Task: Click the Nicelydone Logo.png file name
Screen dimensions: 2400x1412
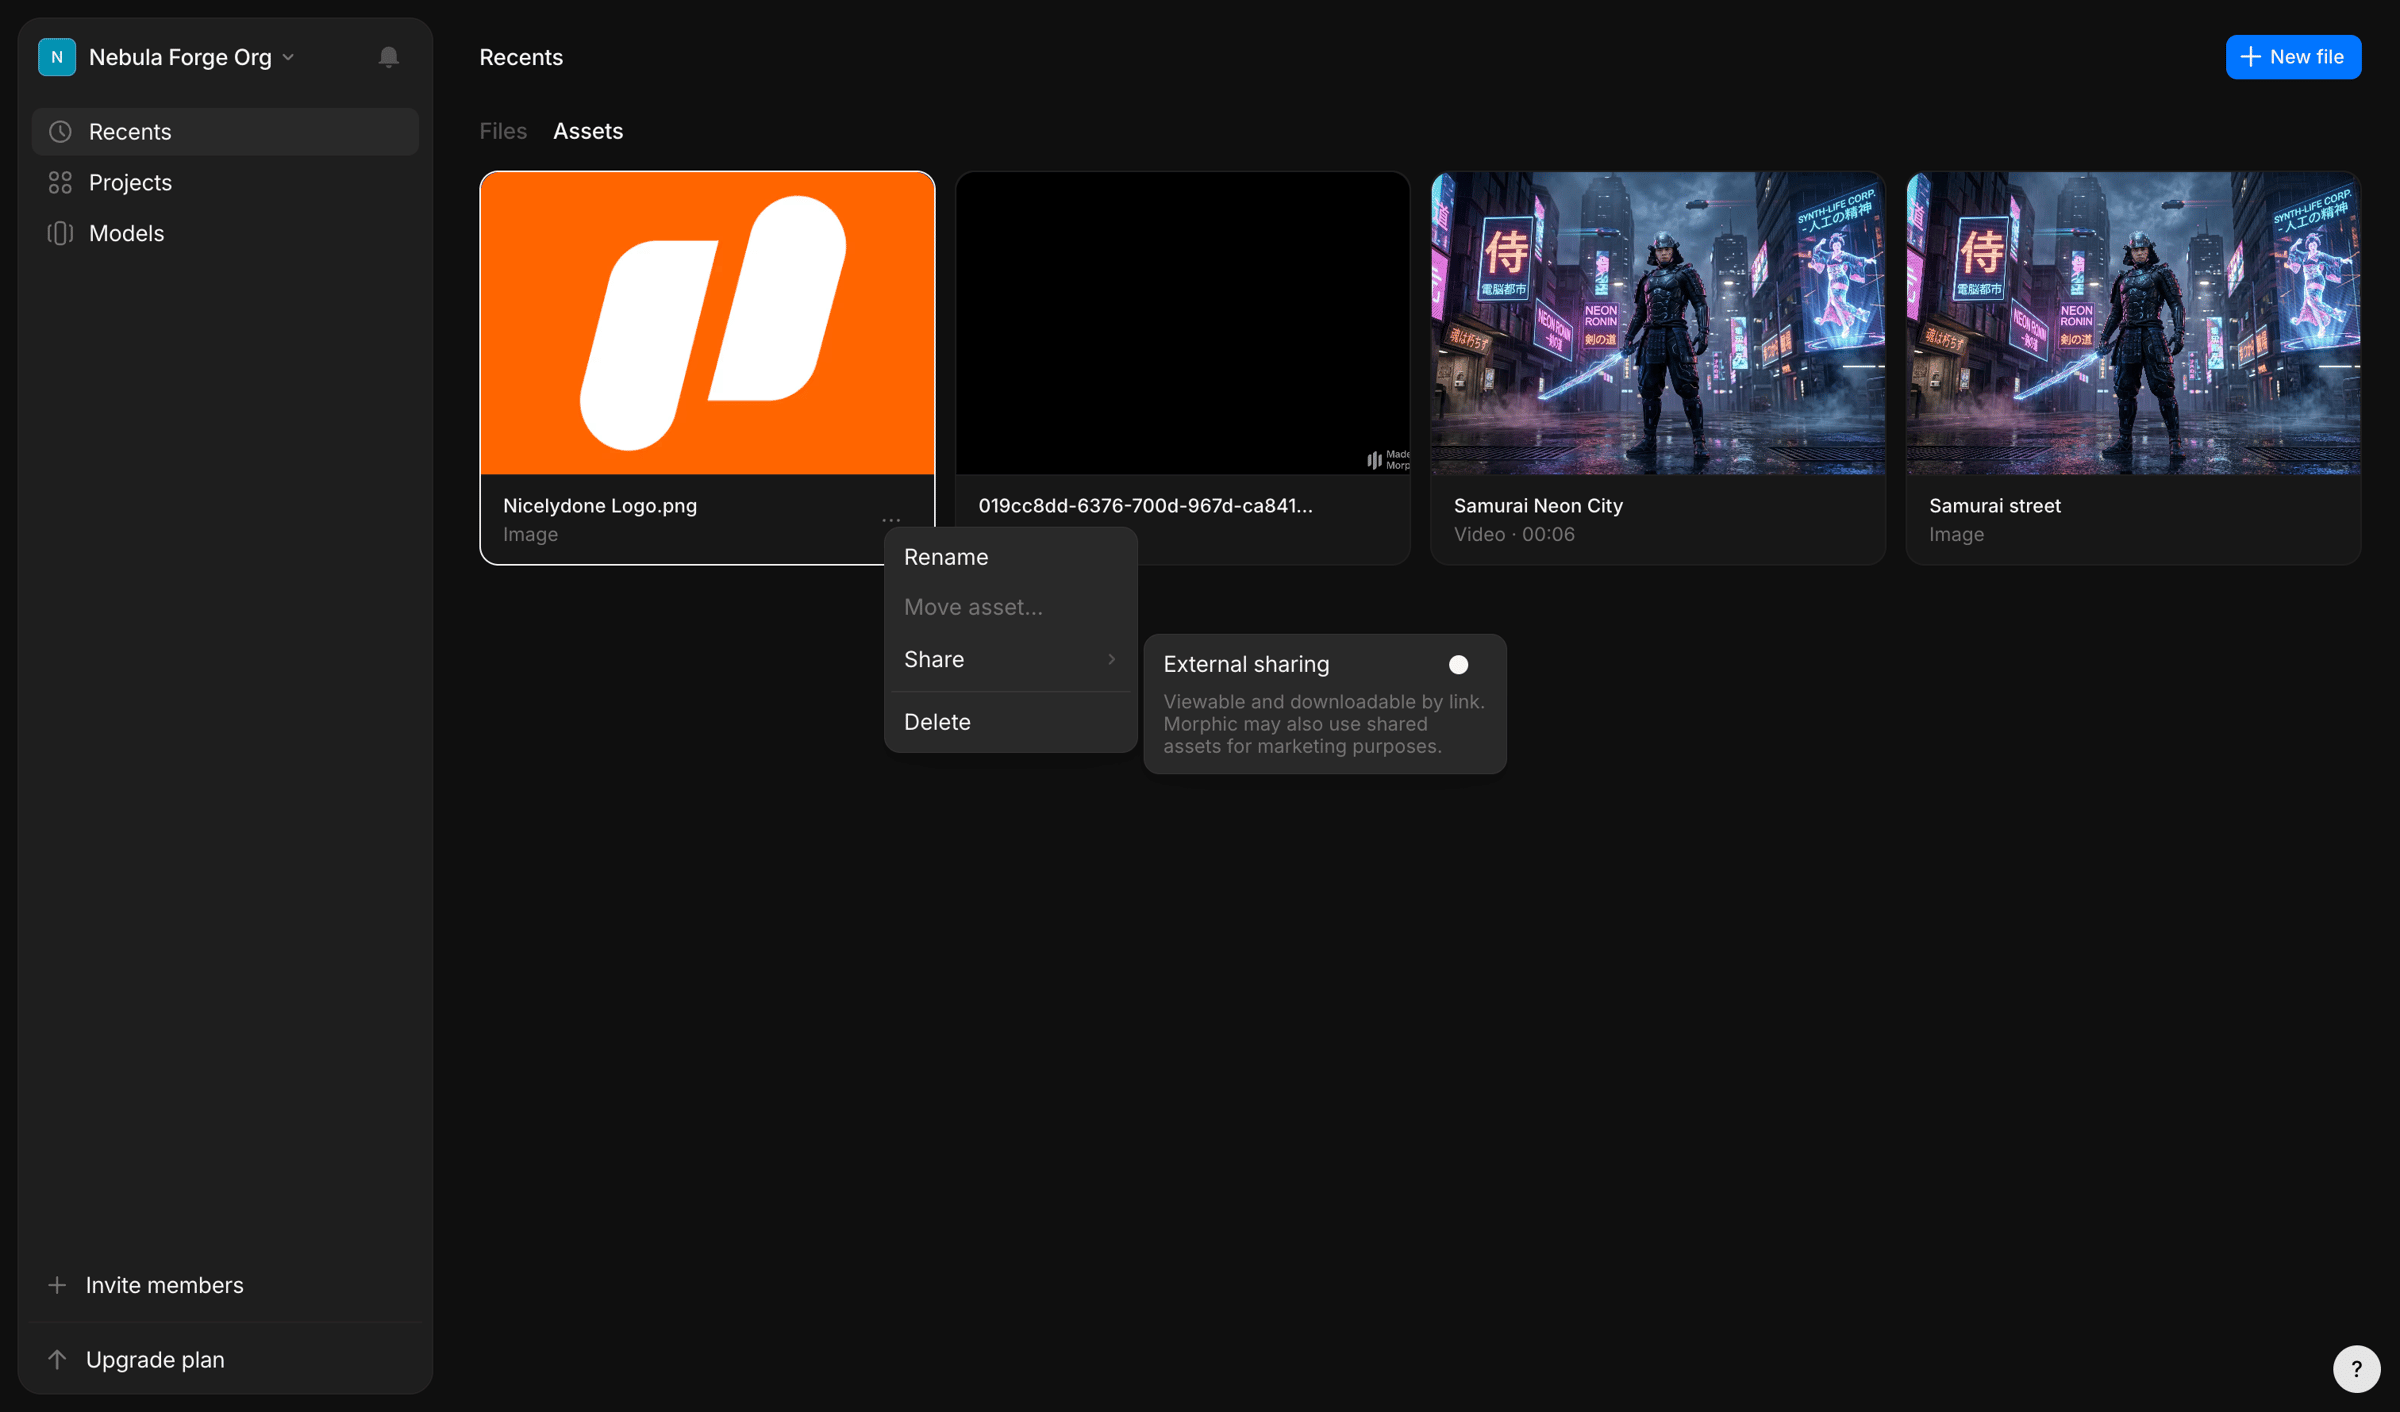Action: point(600,505)
